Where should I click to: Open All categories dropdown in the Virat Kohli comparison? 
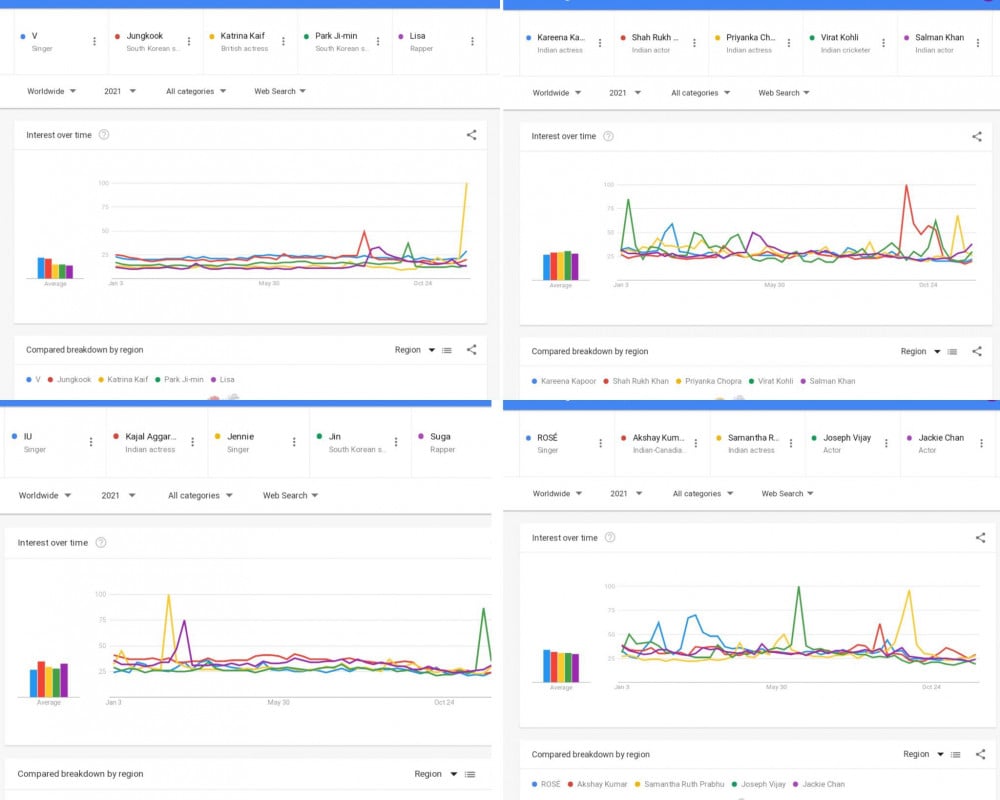coord(700,93)
